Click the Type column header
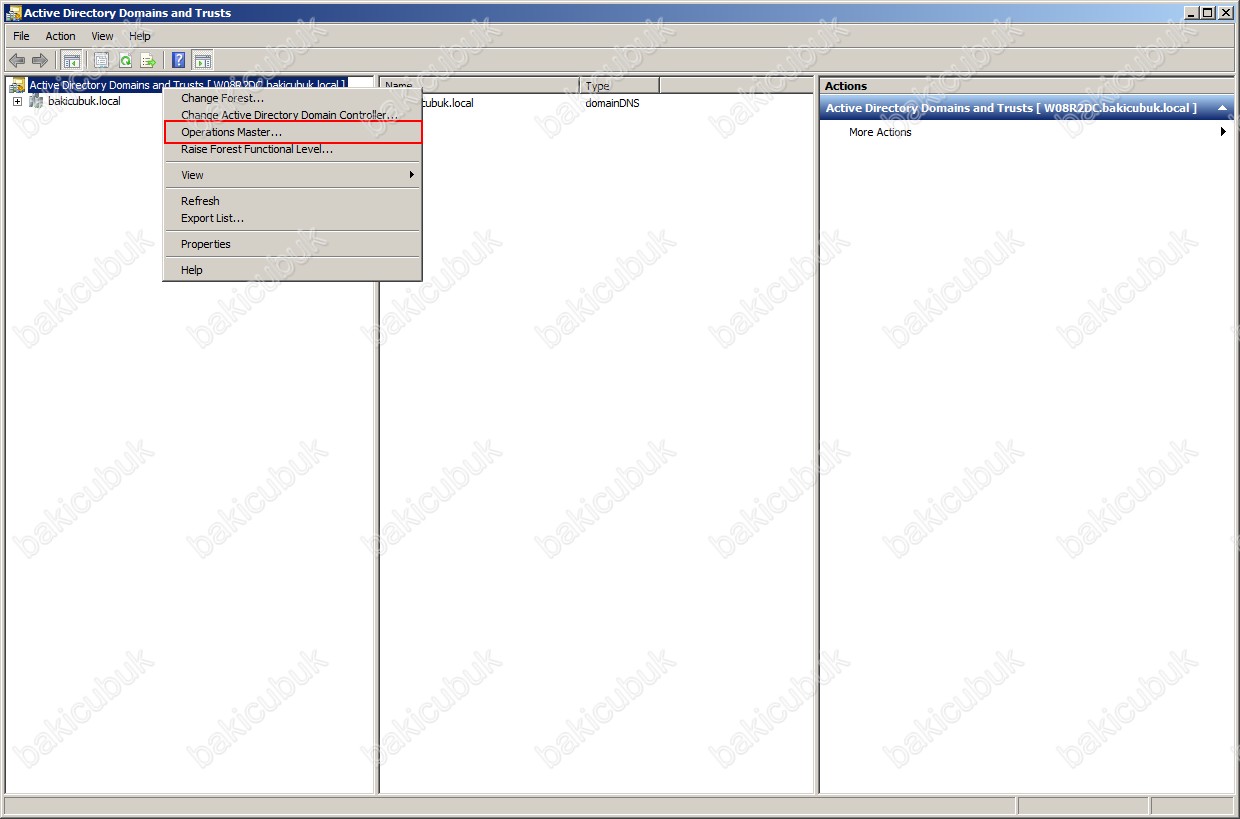Viewport: 1240px width, 819px height. [x=620, y=85]
